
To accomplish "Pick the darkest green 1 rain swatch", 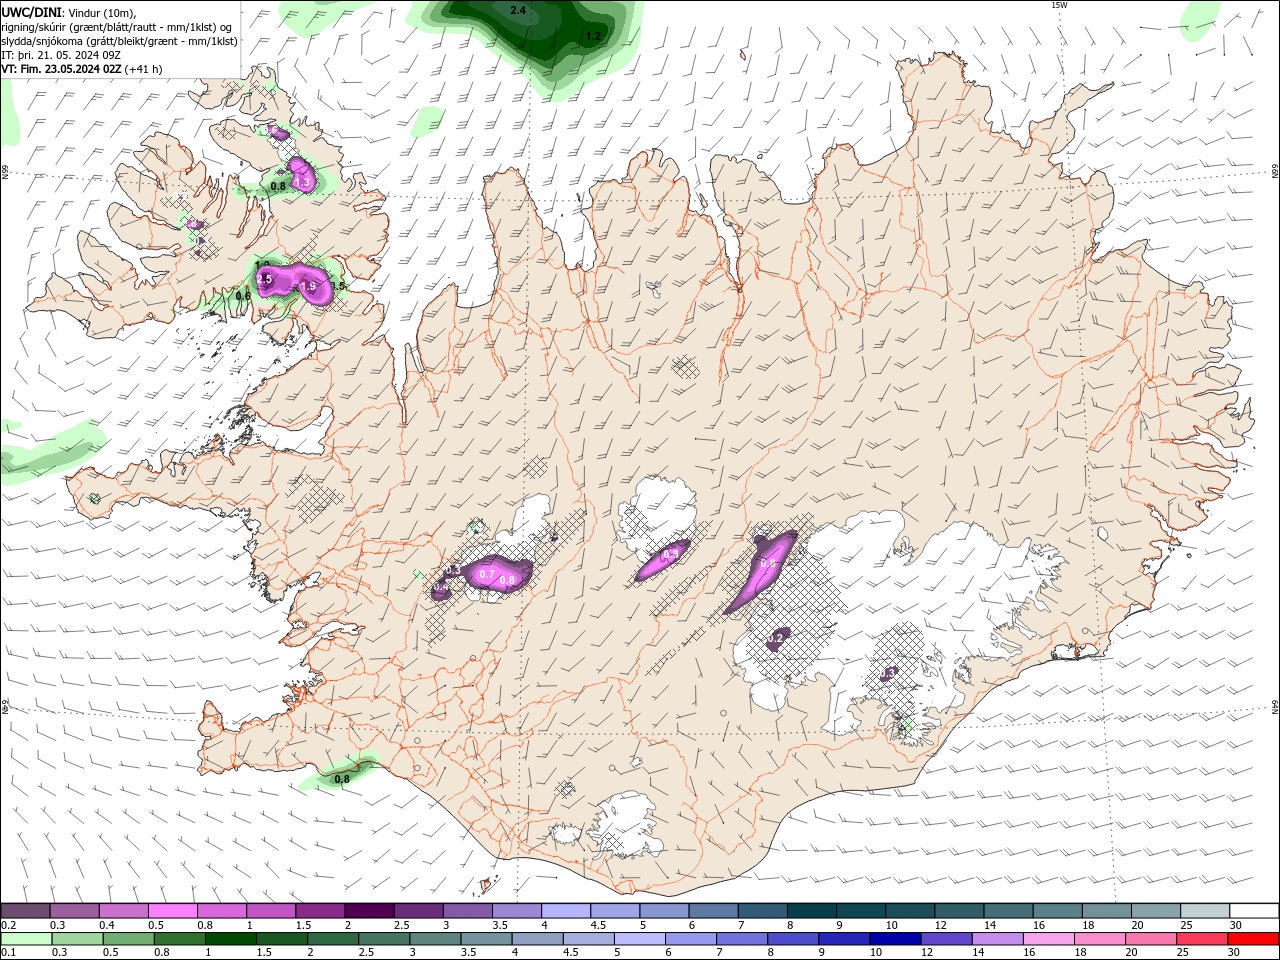I will click(230, 939).
